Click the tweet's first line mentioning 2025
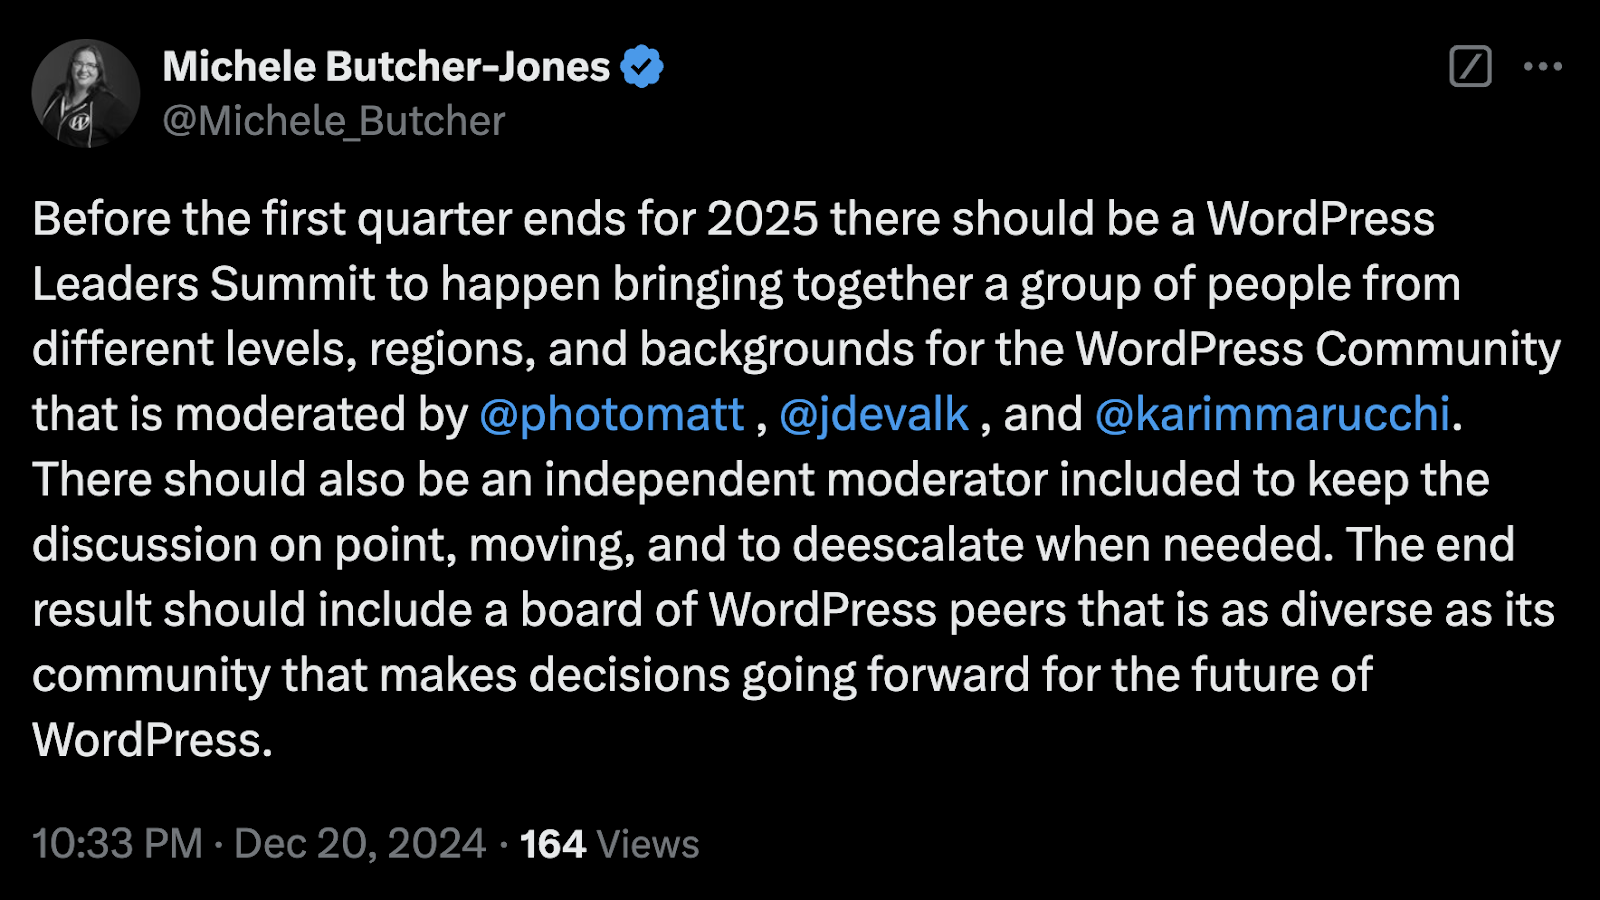This screenshot has height=900, width=1600. point(732,219)
